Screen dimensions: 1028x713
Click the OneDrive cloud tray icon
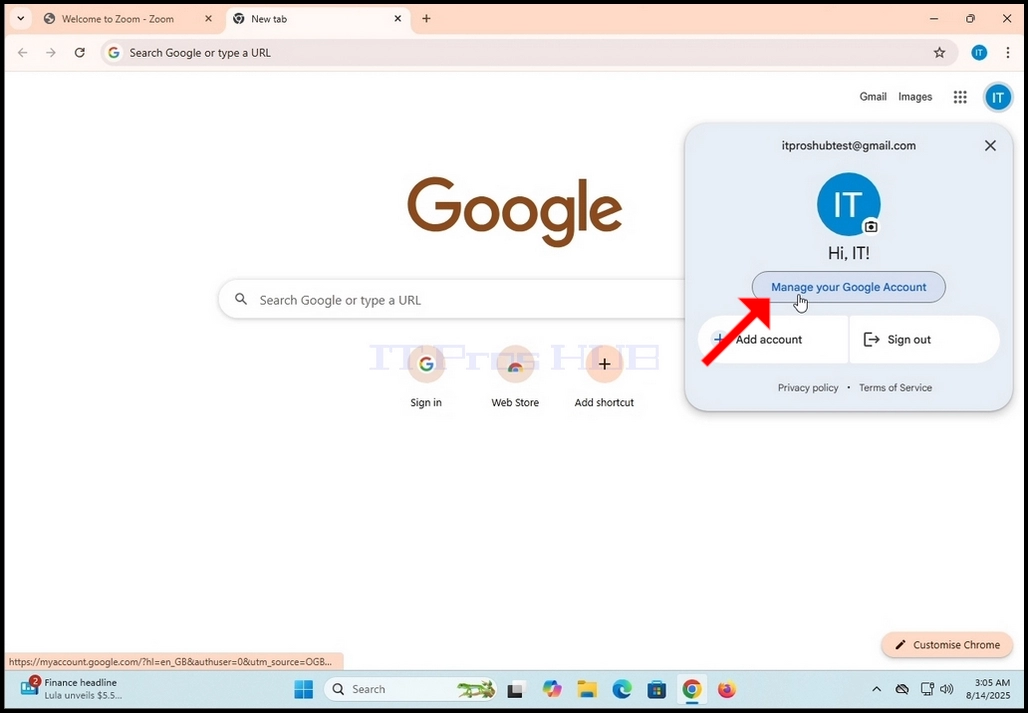(x=903, y=689)
